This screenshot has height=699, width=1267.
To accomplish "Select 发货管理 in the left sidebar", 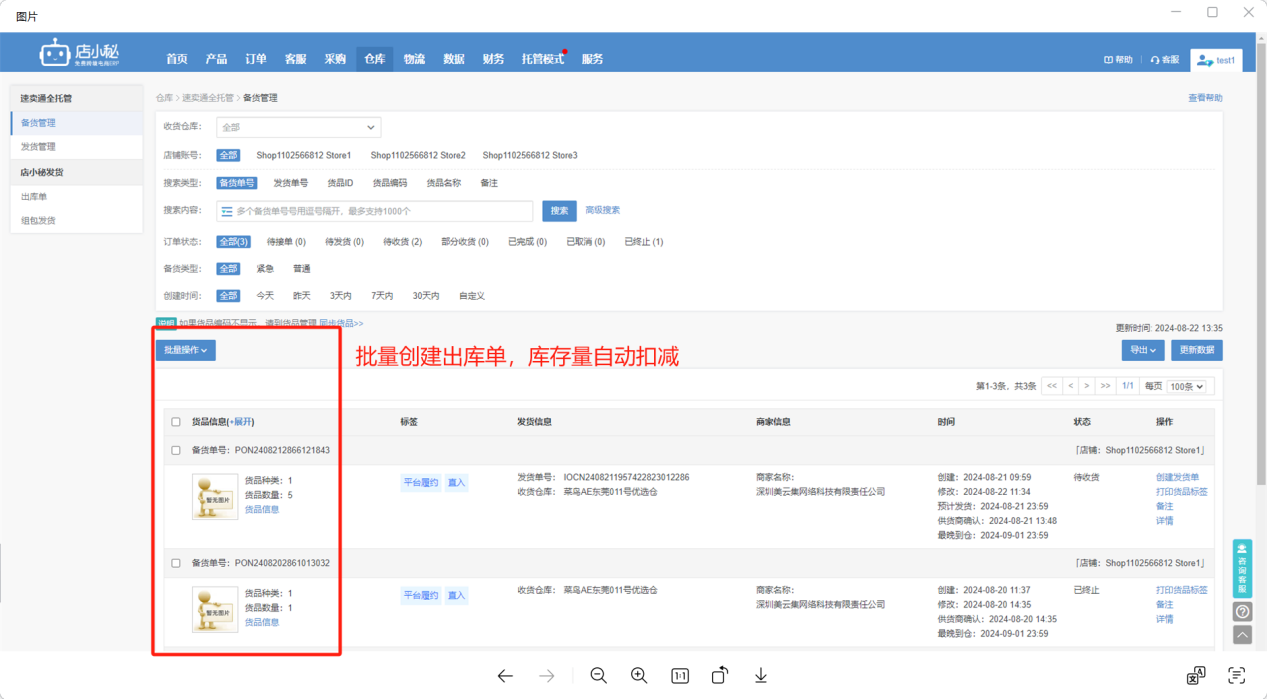I will pos(39,147).
